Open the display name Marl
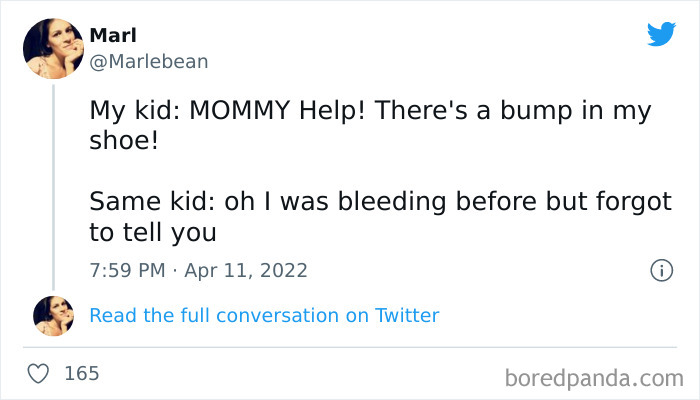This screenshot has width=700, height=400. pos(114,35)
